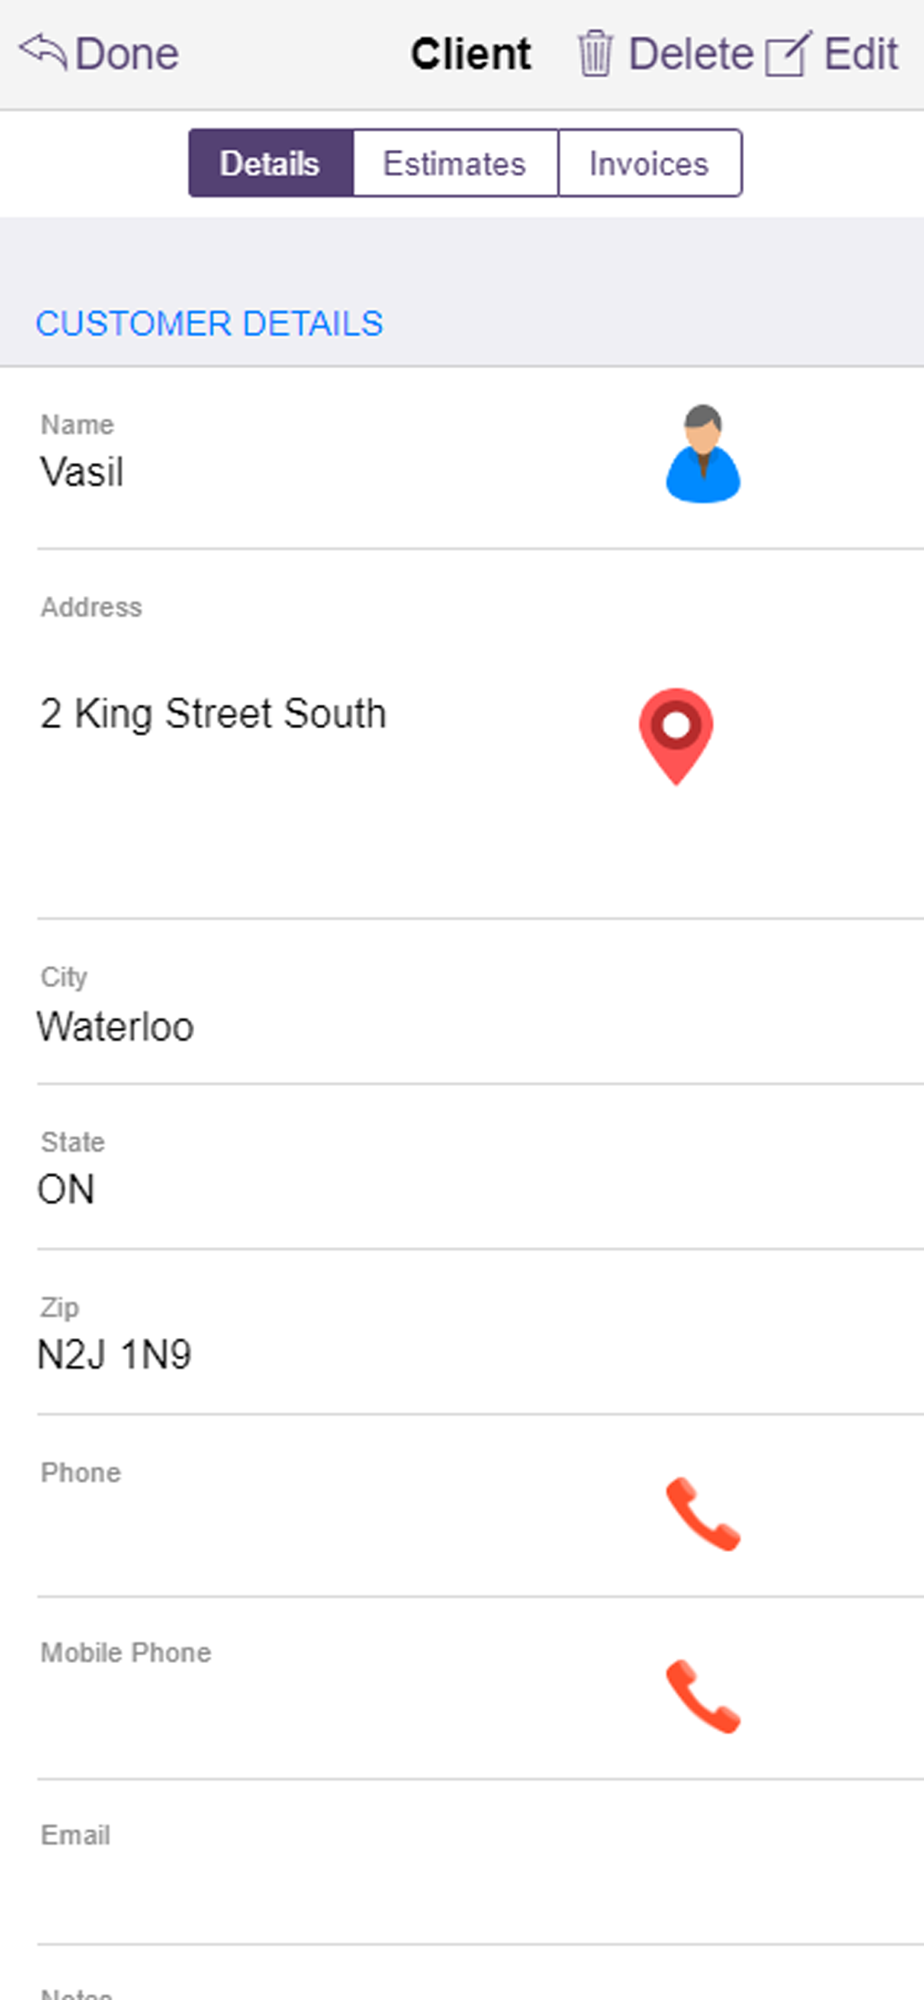Open the customer avatar icon next to Name
The image size is (924, 2000).
(703, 453)
